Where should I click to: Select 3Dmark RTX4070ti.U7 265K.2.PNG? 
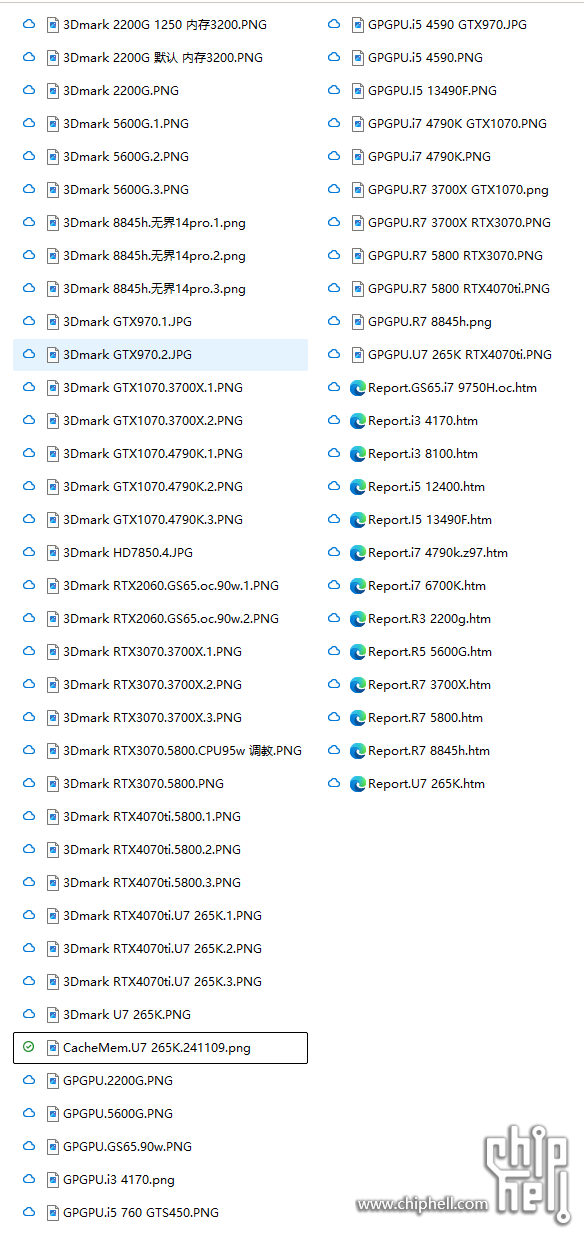(160, 949)
